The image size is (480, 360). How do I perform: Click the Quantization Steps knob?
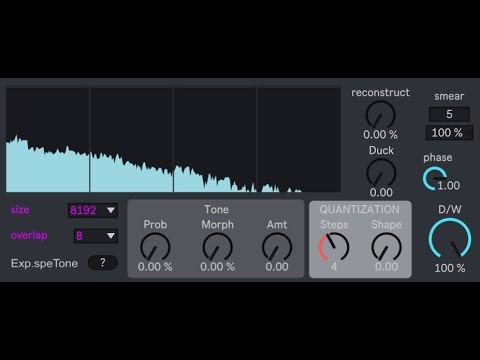point(334,247)
